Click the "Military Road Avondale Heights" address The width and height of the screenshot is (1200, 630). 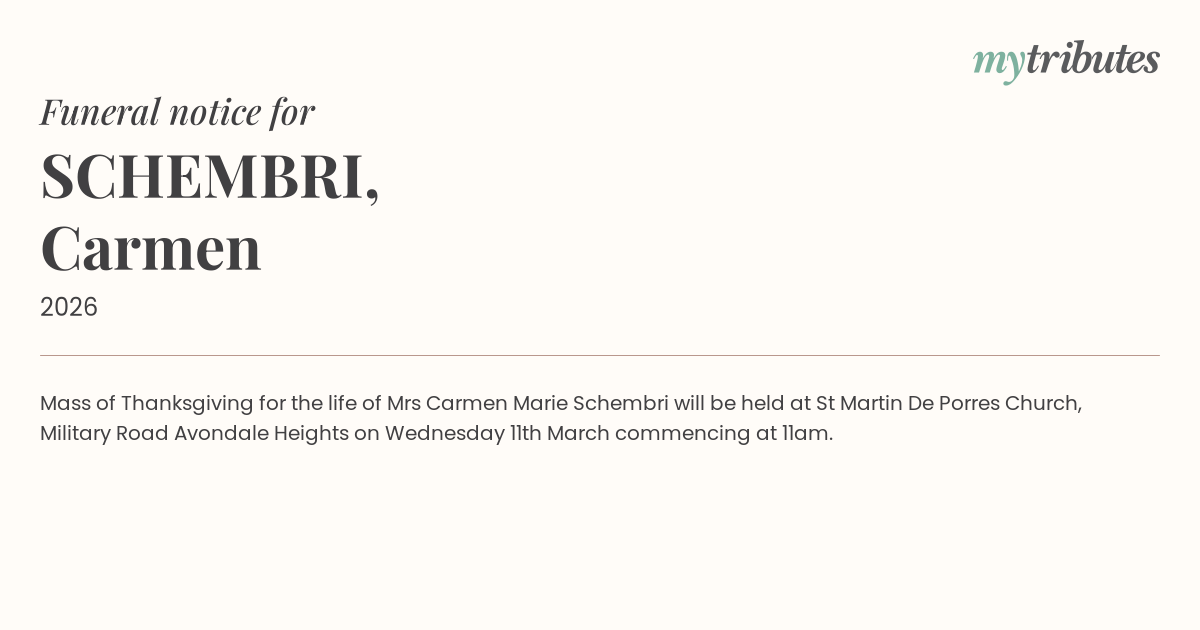[x=194, y=434]
